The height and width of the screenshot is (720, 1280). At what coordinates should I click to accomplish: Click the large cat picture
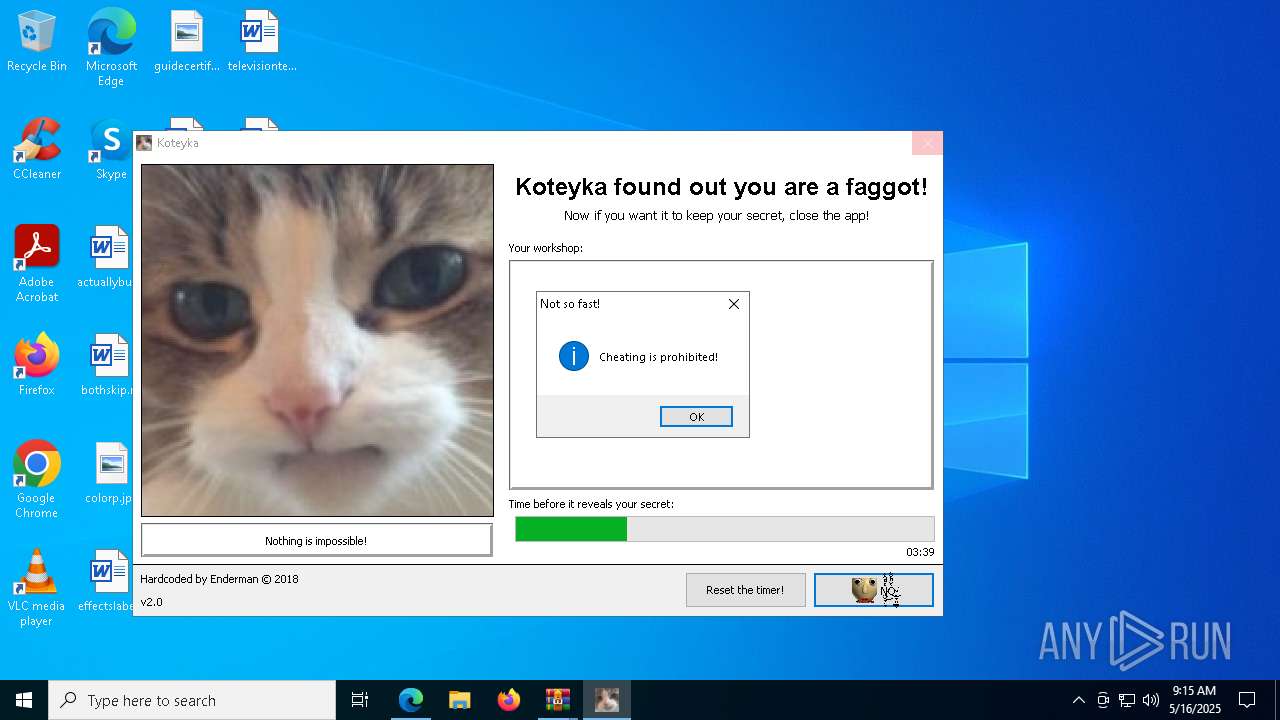(x=317, y=340)
